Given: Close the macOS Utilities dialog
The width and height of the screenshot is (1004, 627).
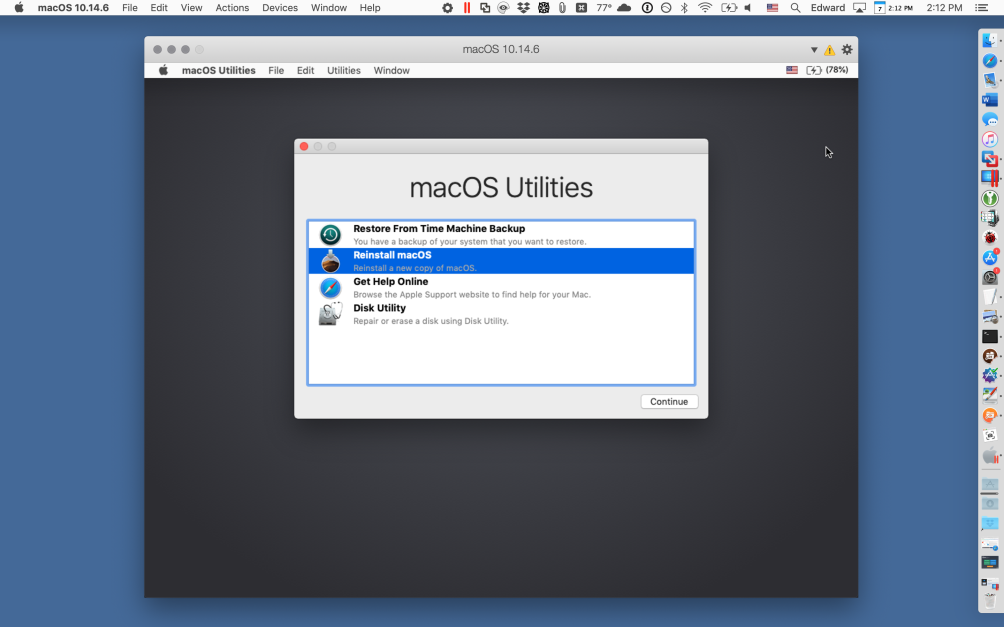Looking at the screenshot, I should (x=304, y=147).
